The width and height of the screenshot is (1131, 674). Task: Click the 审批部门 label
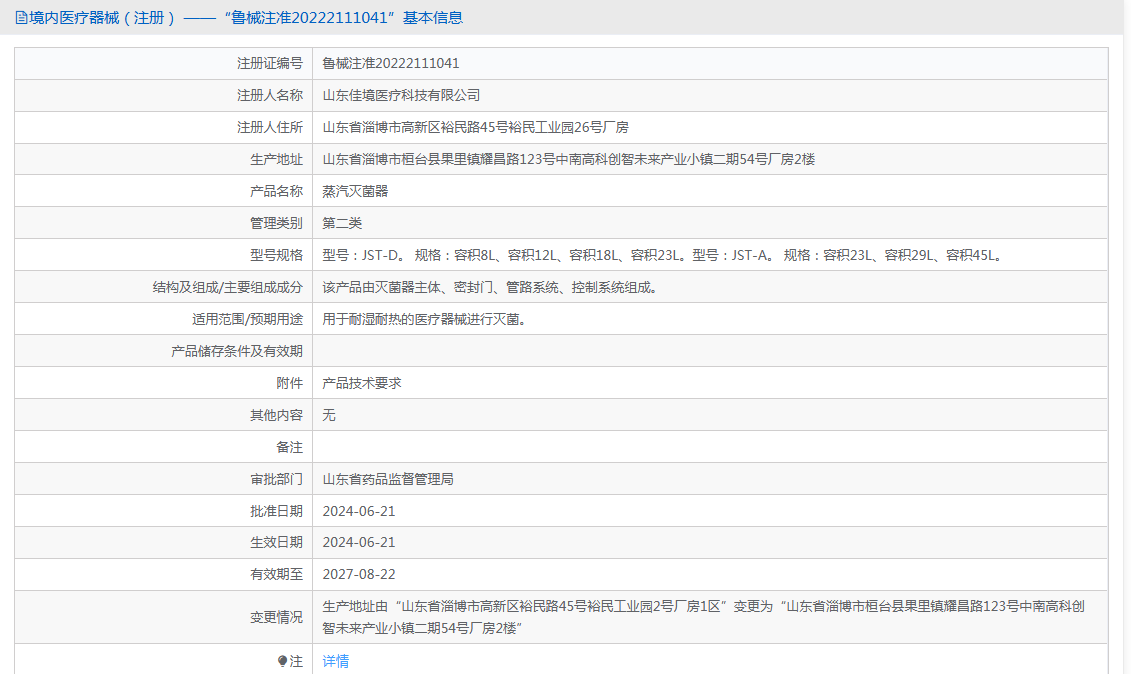pyautogui.click(x=276, y=479)
